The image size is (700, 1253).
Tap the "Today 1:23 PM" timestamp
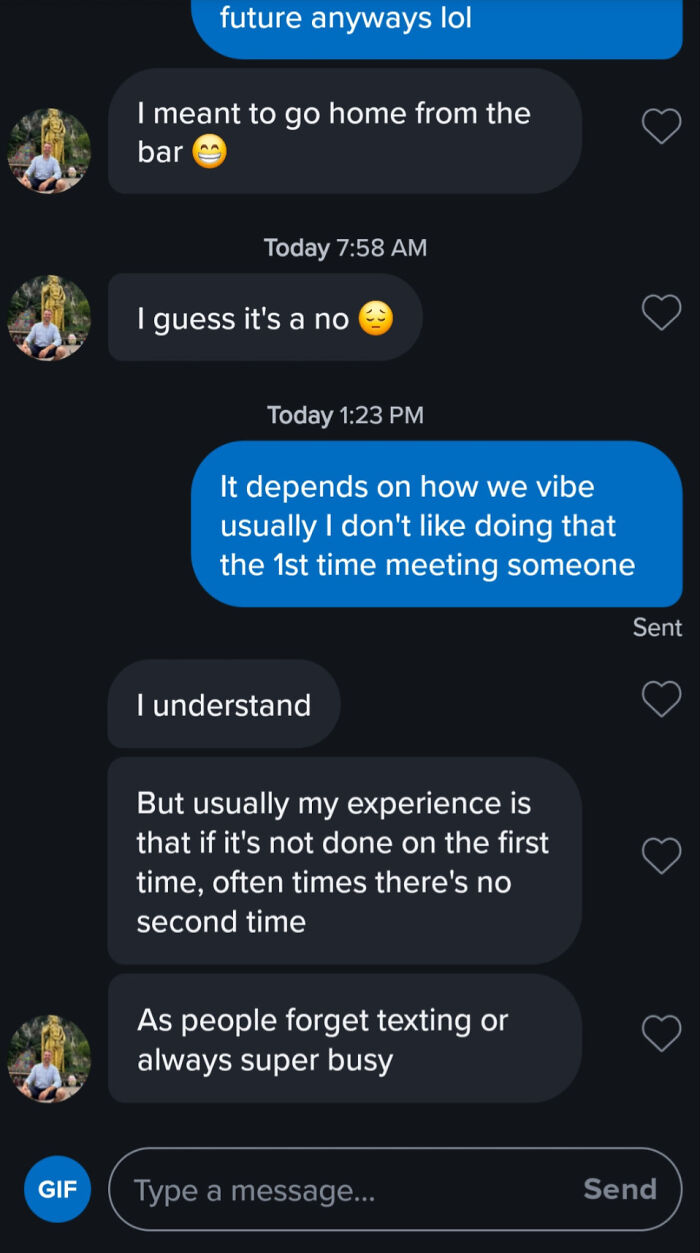pos(346,414)
